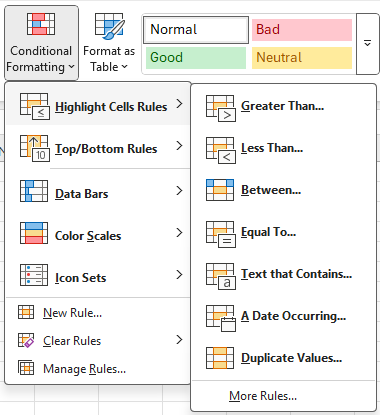Click More Rules link
The width and height of the screenshot is (380, 415).
263,396
